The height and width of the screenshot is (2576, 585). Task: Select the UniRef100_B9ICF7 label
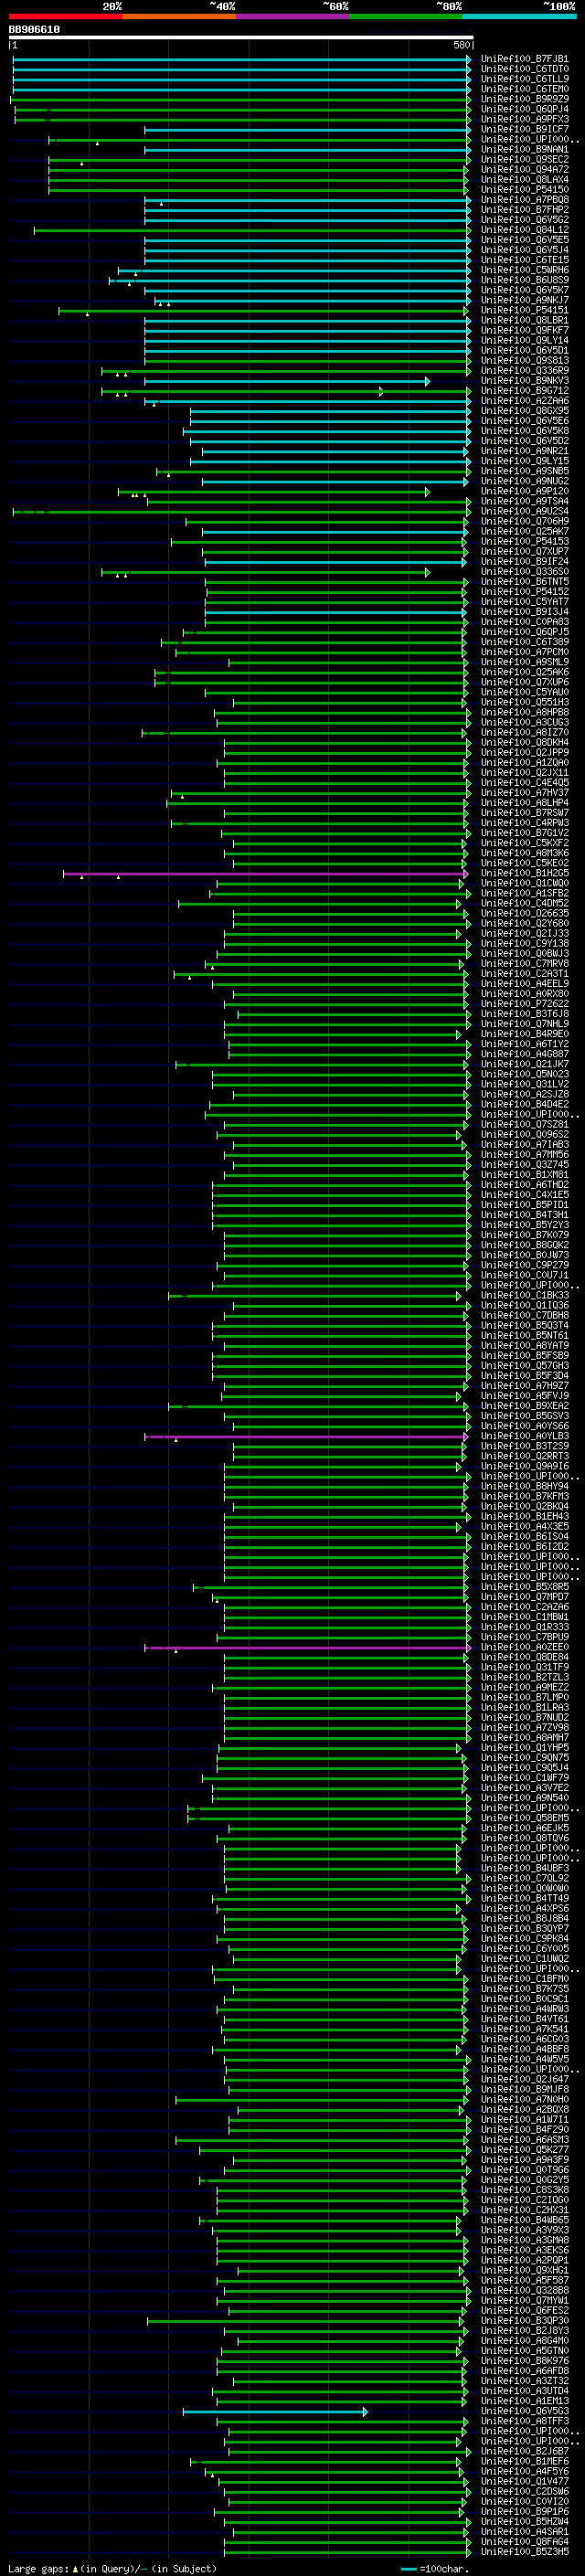tap(525, 129)
